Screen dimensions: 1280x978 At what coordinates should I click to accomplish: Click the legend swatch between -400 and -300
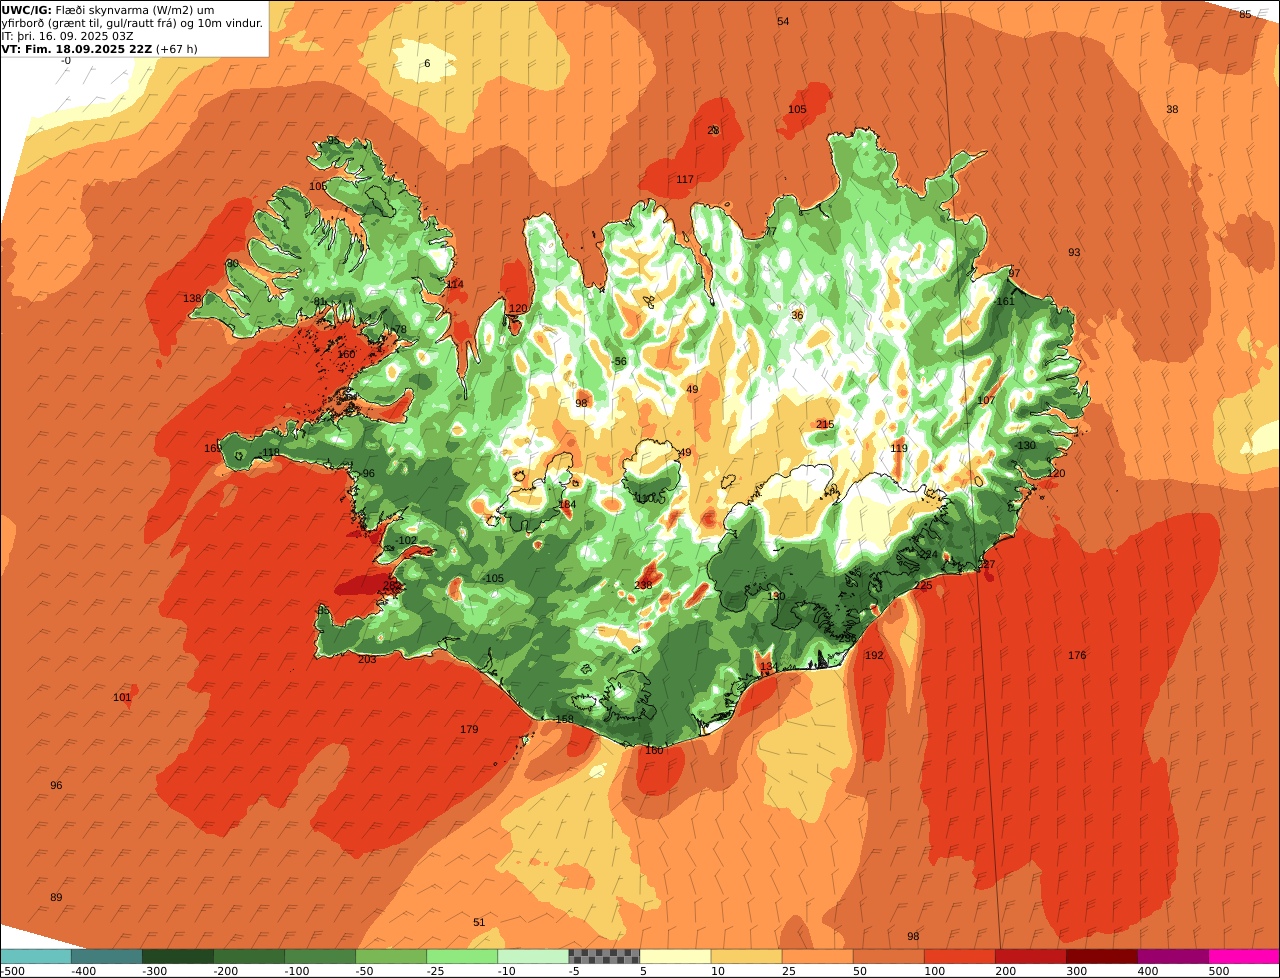click(106, 956)
